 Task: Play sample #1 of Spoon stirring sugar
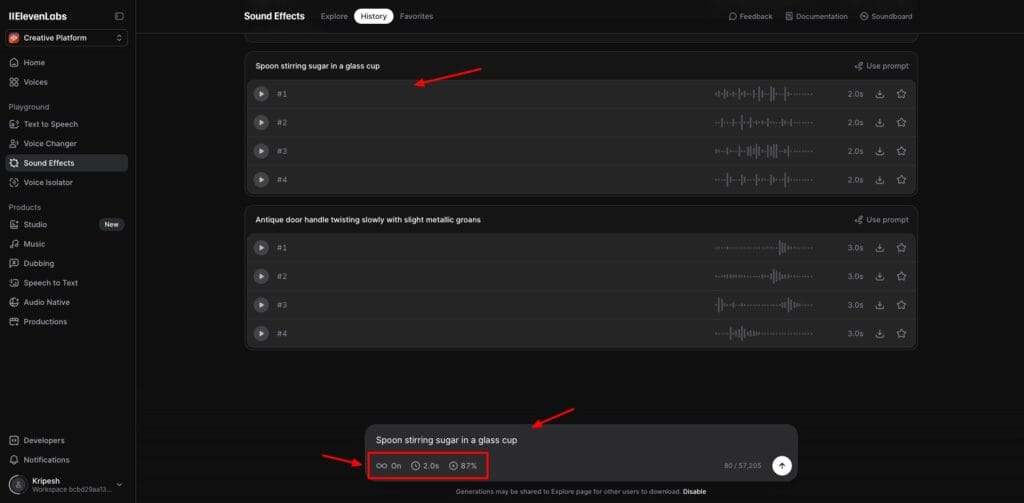(261, 94)
